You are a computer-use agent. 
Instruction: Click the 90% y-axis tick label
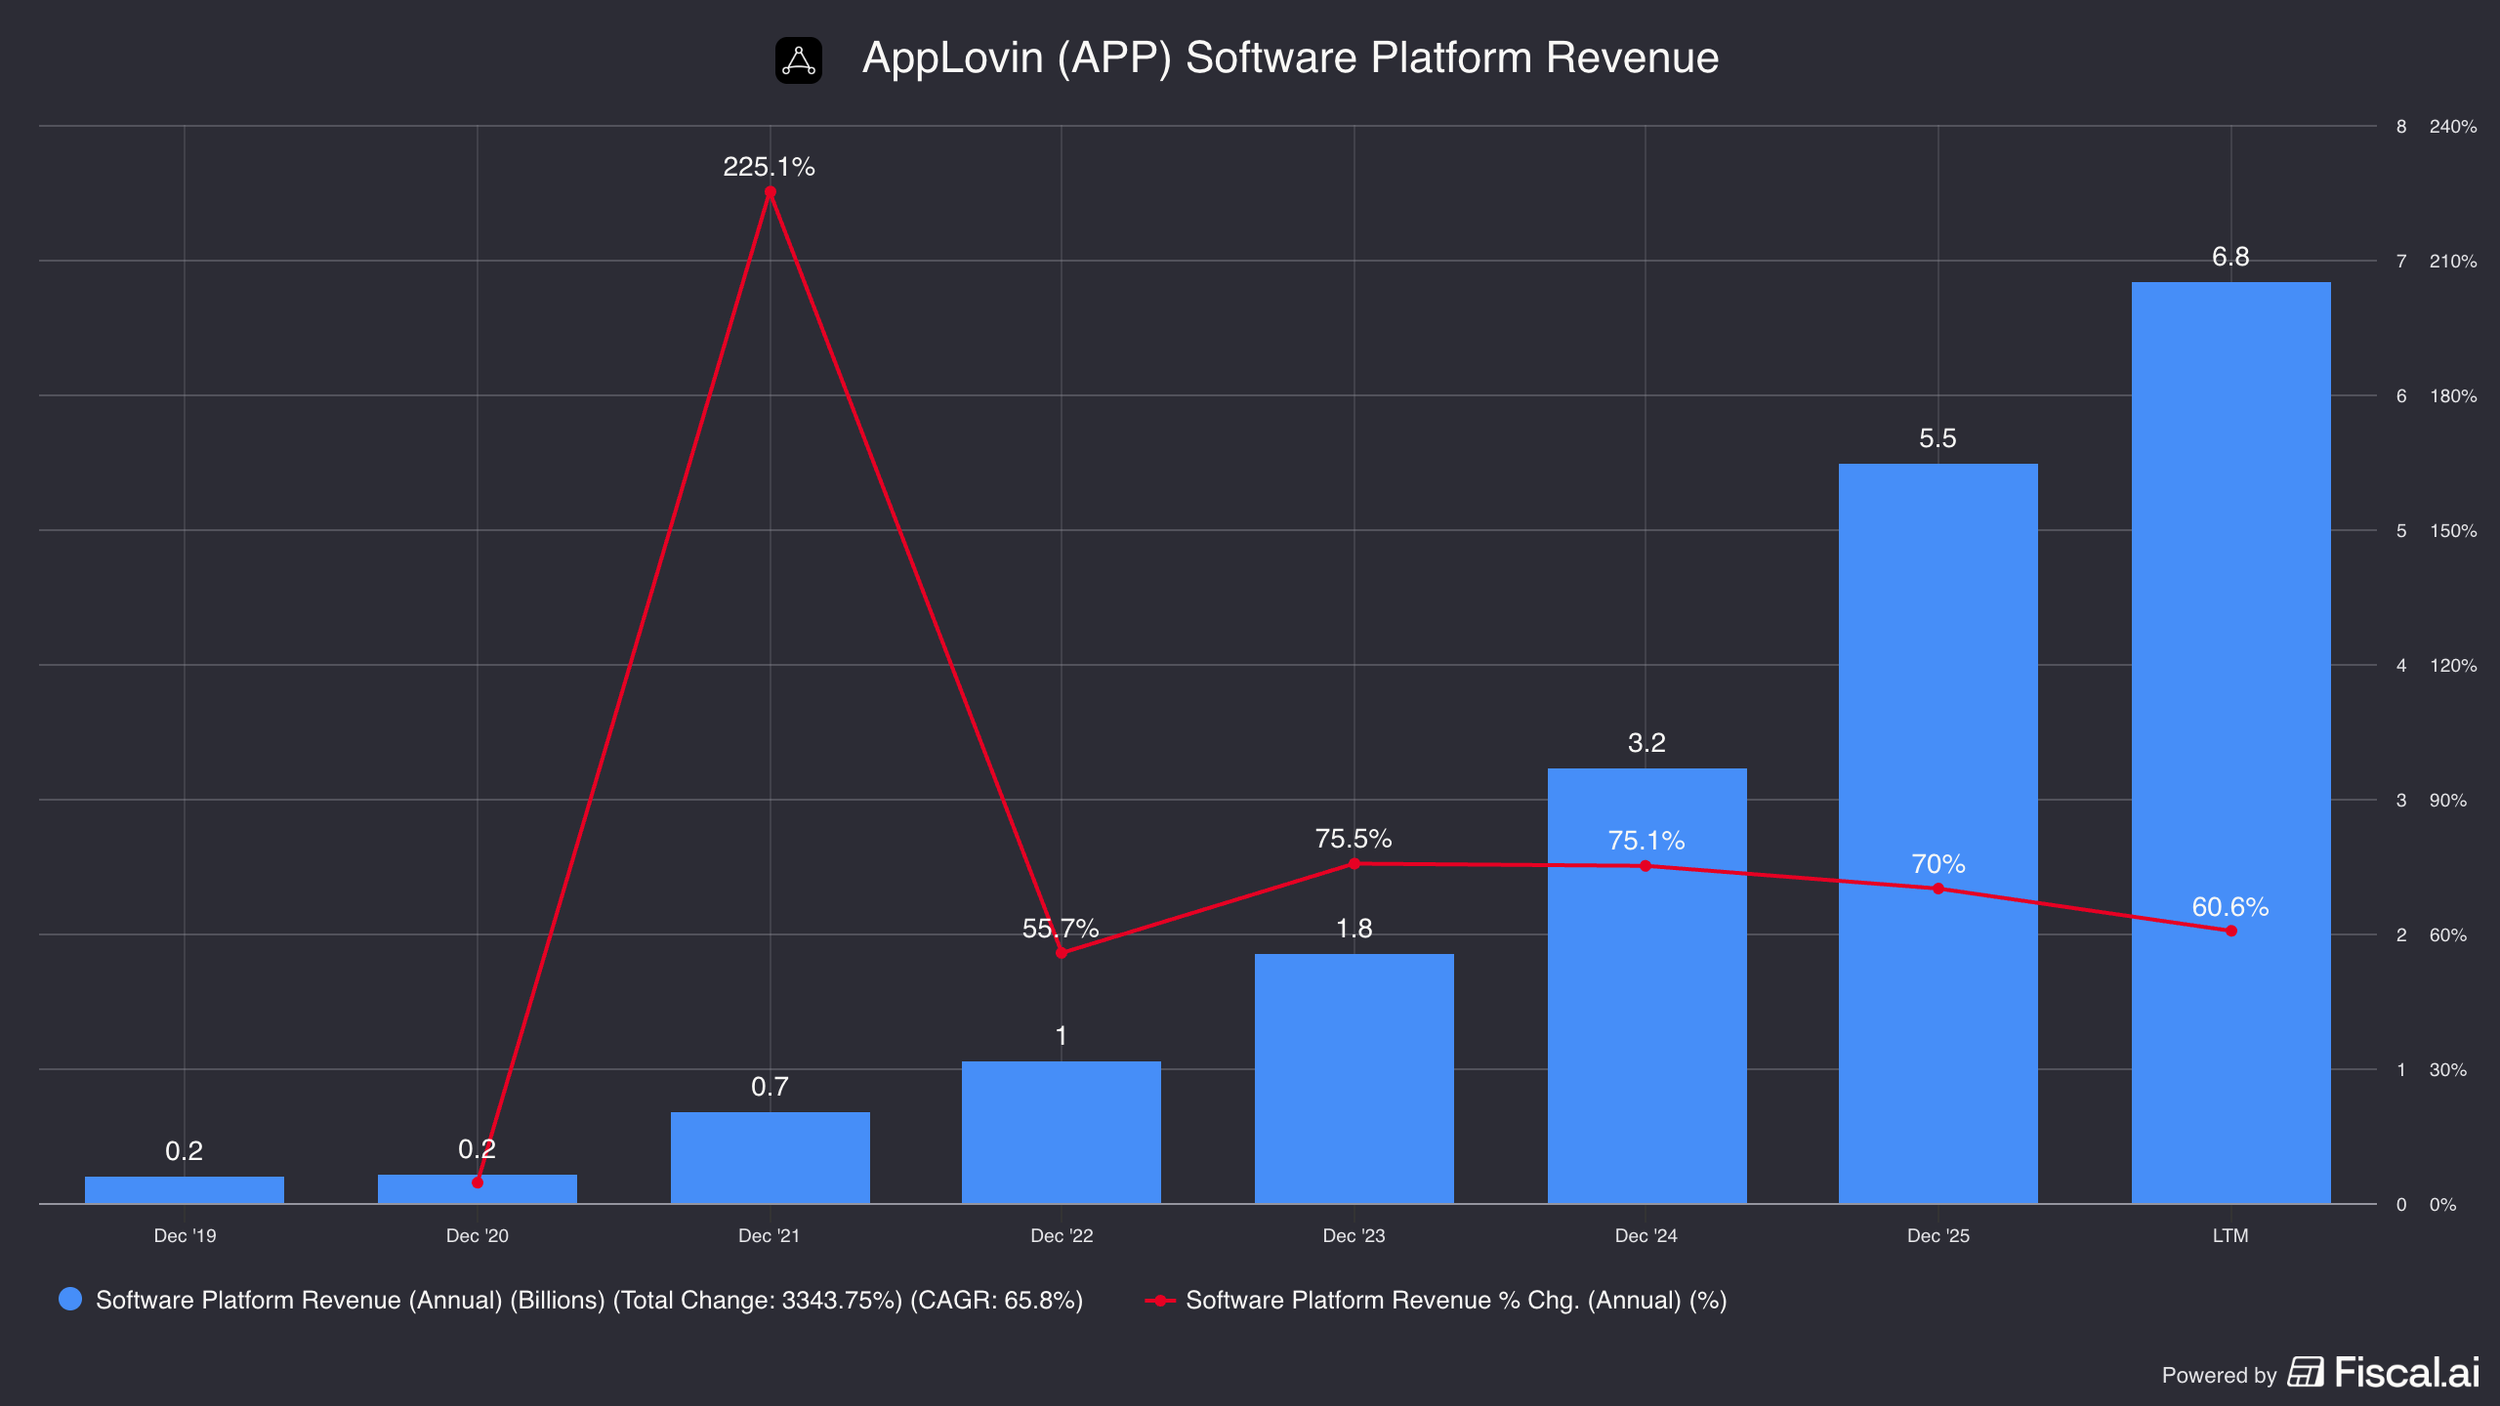point(2448,801)
